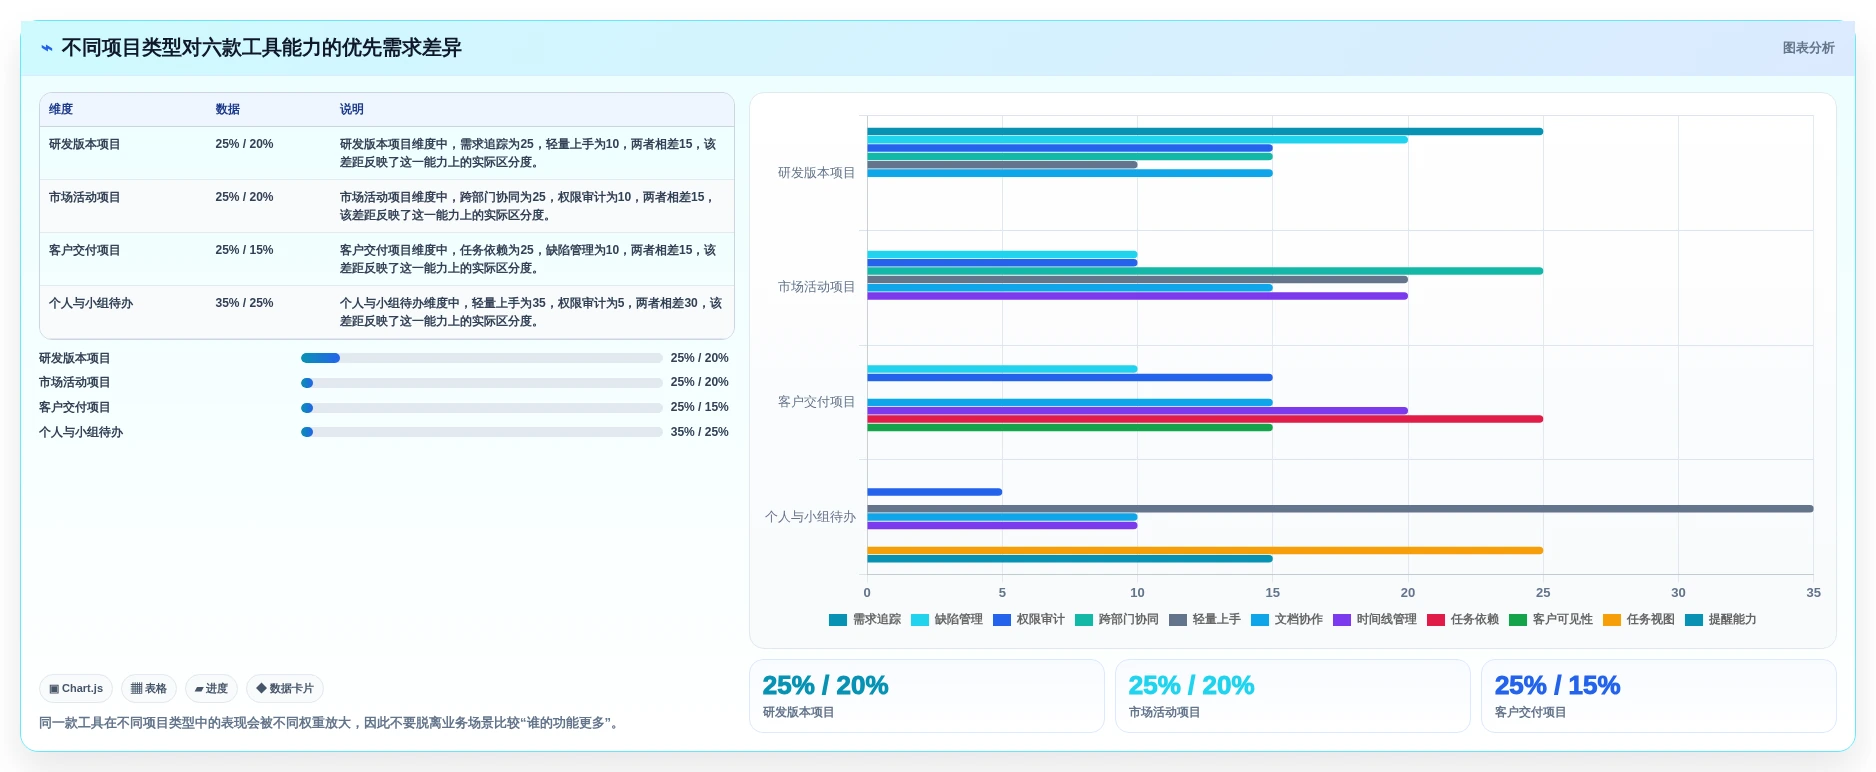Open the 研发版本项目 stat card
Screen dimensions: 1876x772
tap(927, 696)
